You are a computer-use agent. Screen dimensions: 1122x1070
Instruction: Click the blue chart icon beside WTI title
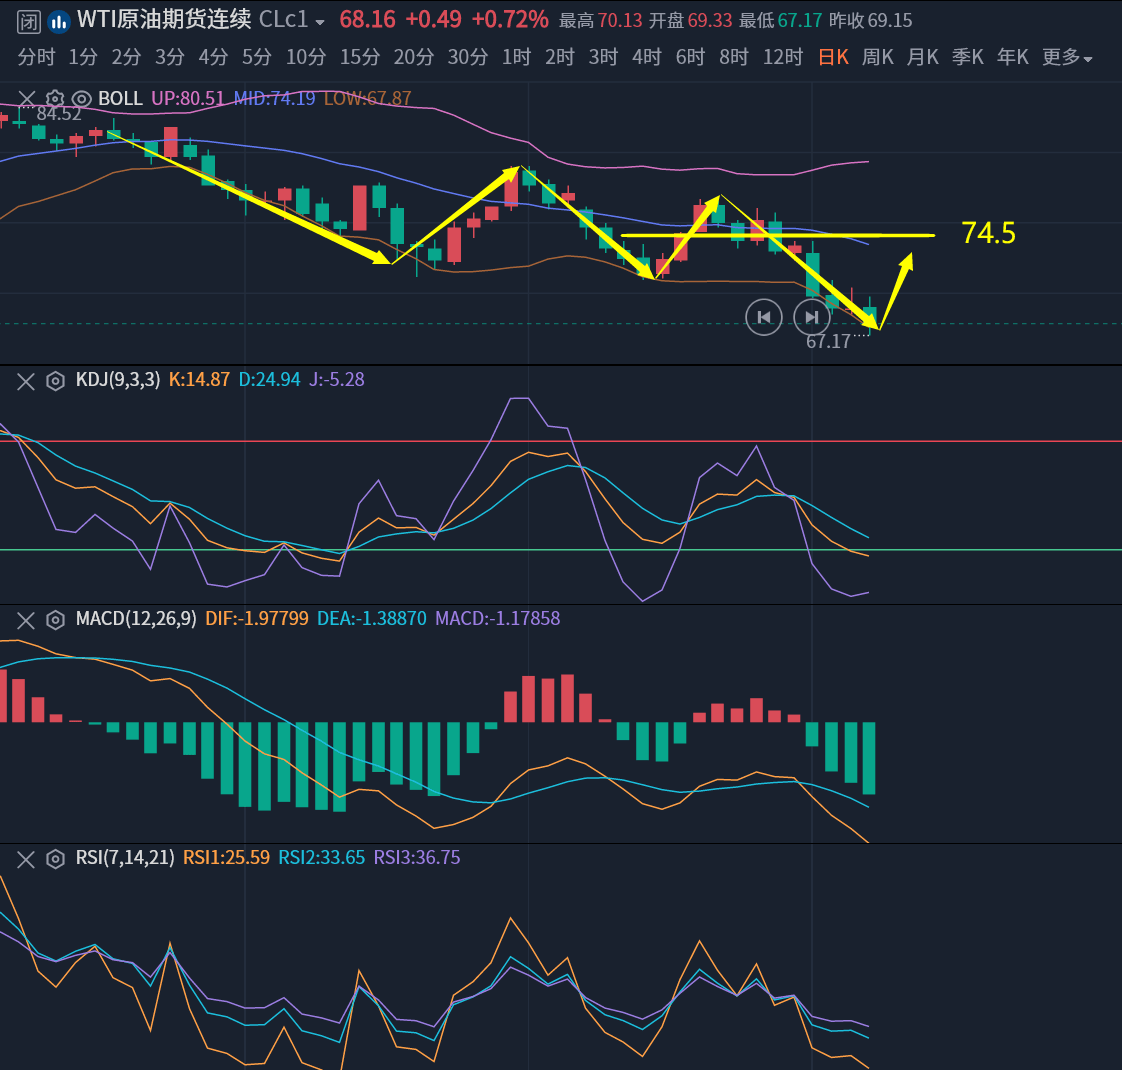[58, 21]
